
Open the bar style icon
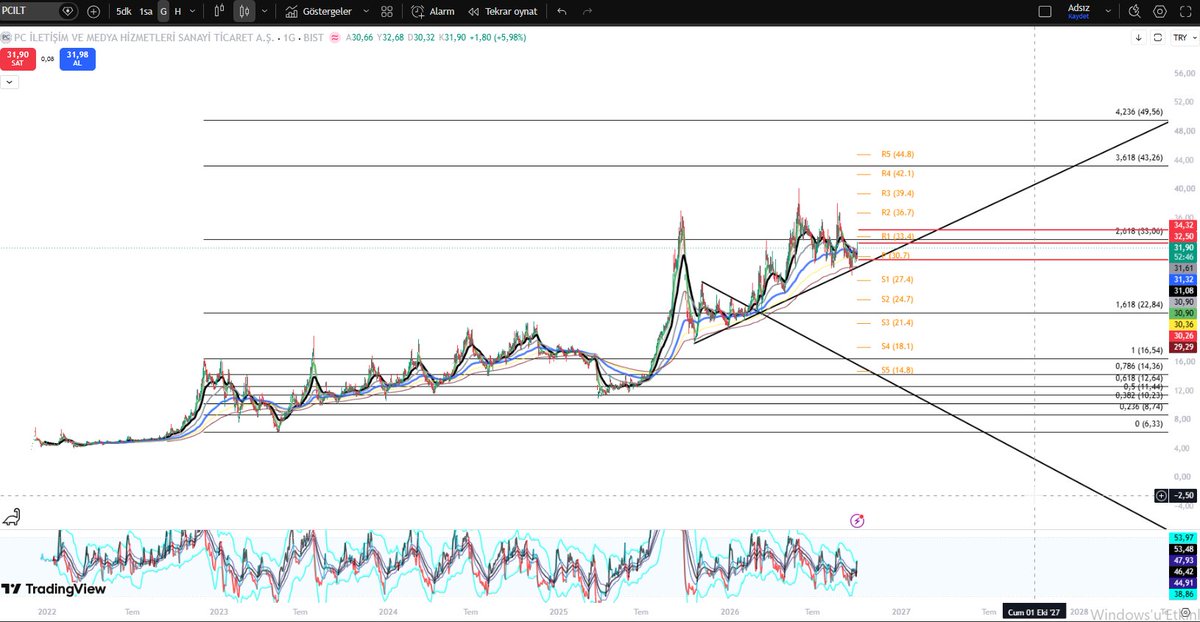(x=218, y=12)
